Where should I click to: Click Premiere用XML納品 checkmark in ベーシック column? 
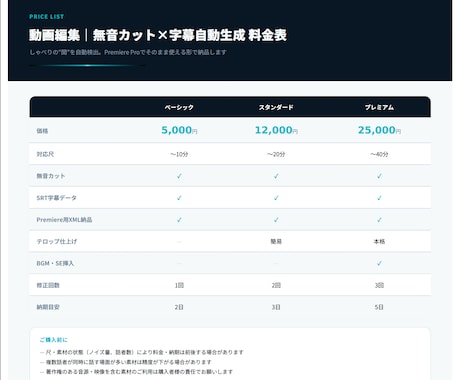pyautogui.click(x=179, y=220)
